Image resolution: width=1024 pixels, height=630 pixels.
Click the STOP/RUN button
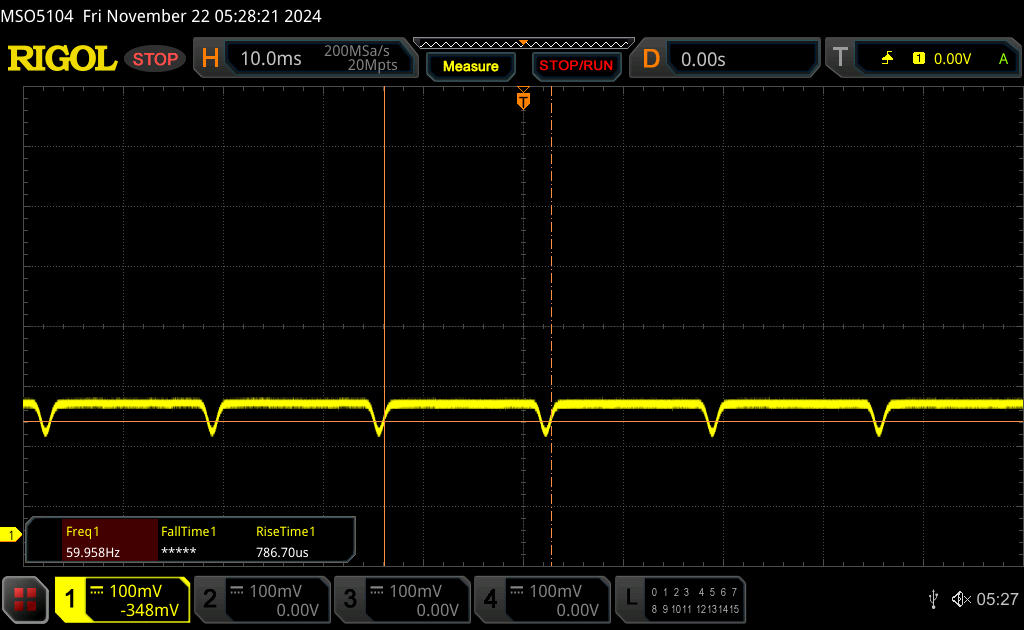(576, 66)
